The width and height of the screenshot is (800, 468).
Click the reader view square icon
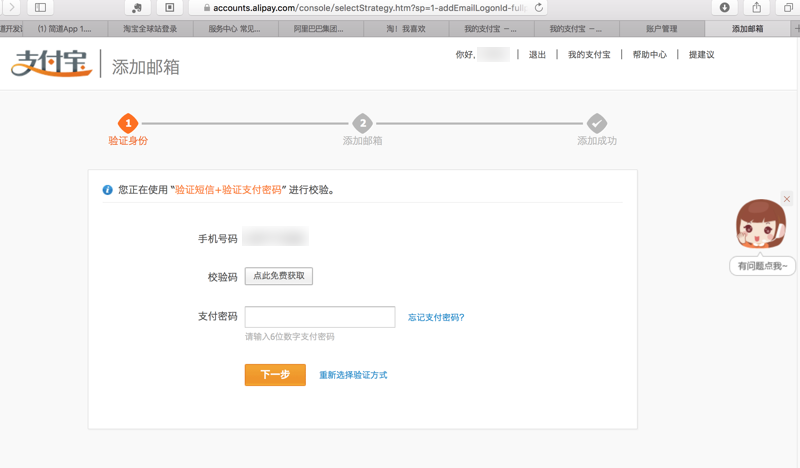(170, 7)
